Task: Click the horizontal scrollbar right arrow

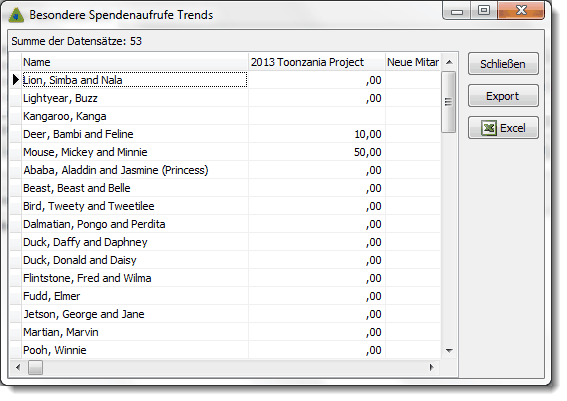Action: (x=432, y=367)
